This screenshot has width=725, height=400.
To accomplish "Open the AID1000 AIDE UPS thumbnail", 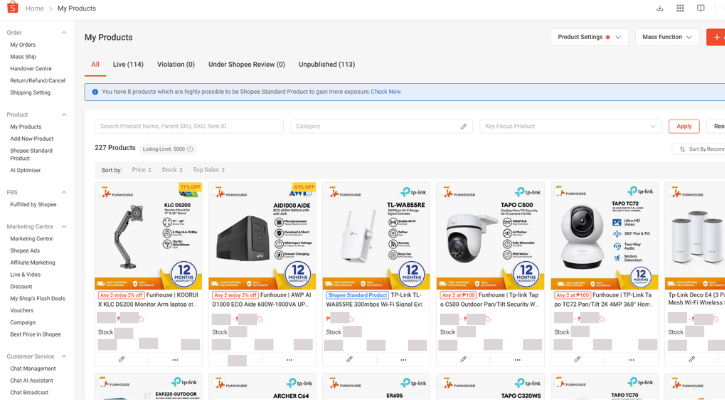I will [x=262, y=236].
